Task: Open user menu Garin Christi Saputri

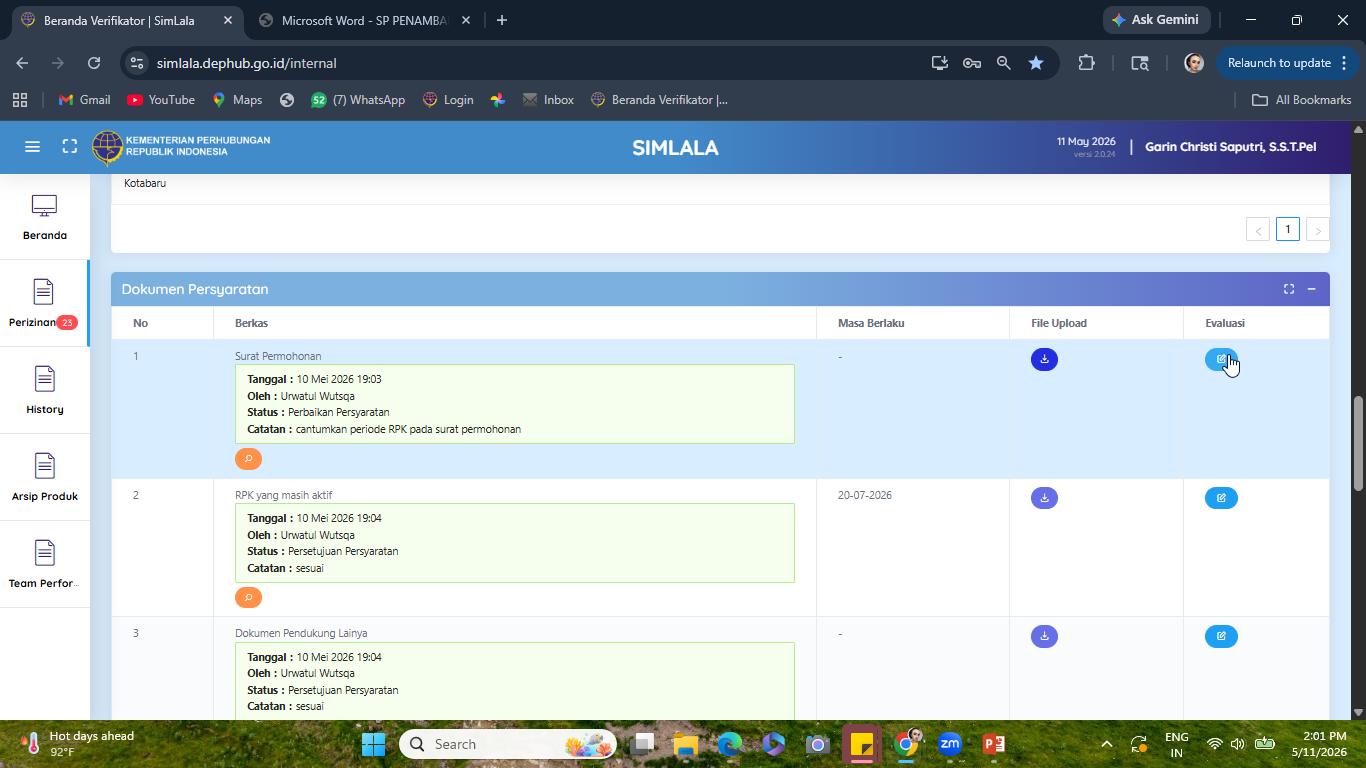Action: [x=1230, y=147]
